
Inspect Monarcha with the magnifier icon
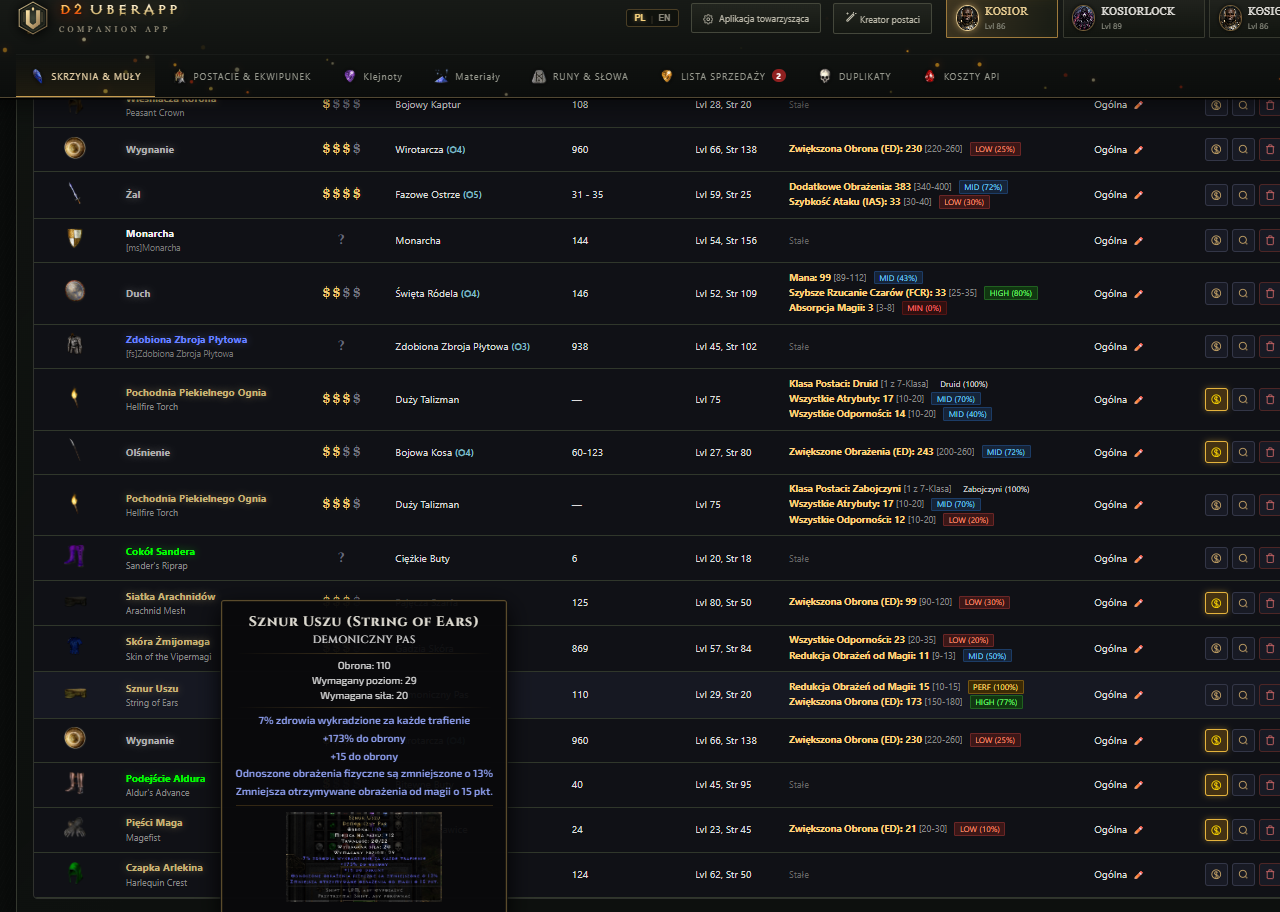[1243, 240]
